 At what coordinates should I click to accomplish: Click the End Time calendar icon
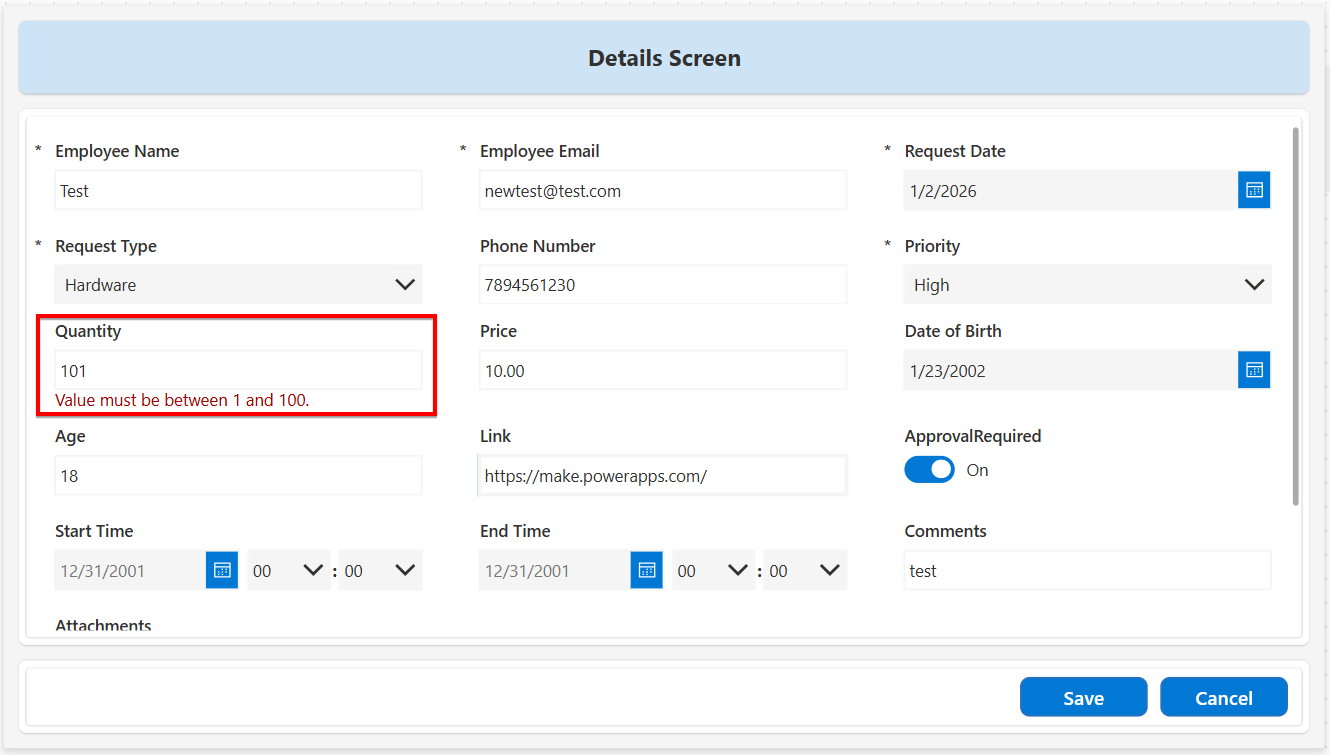coord(647,570)
